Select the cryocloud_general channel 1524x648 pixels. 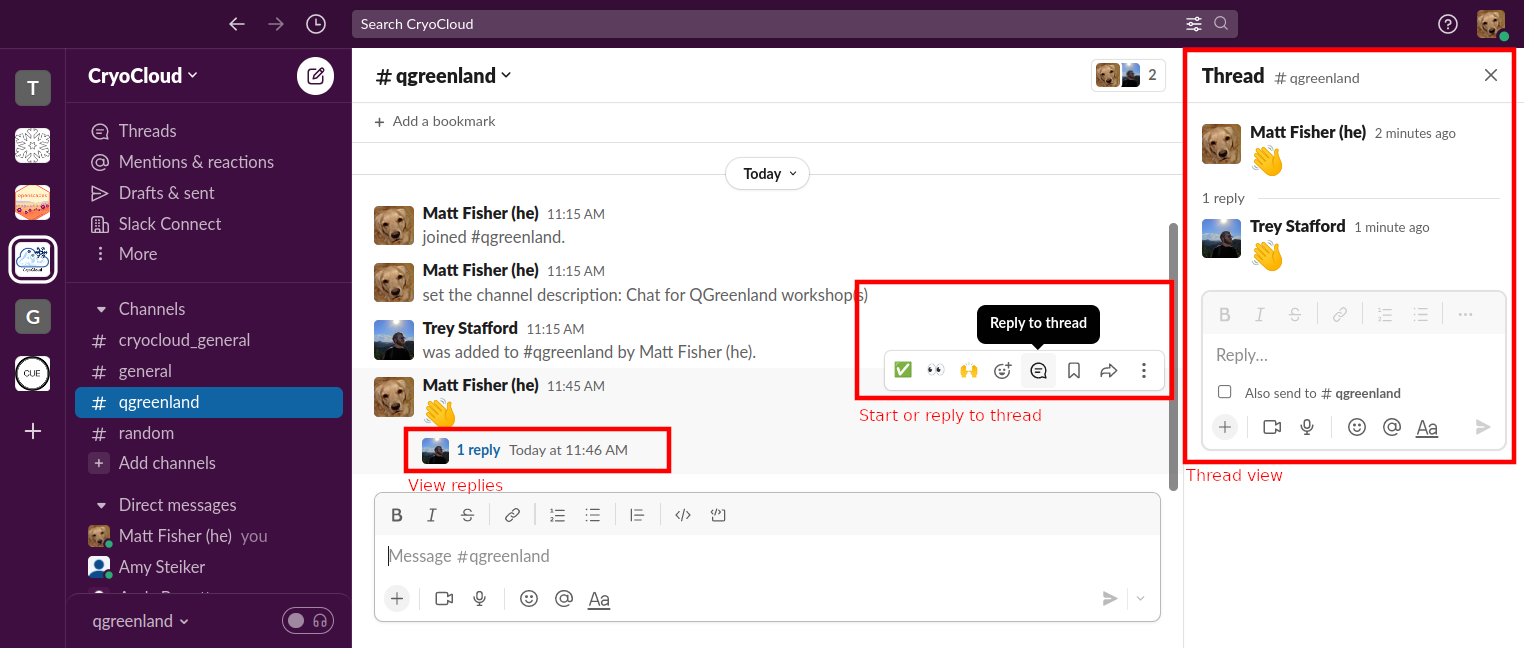[184, 340]
